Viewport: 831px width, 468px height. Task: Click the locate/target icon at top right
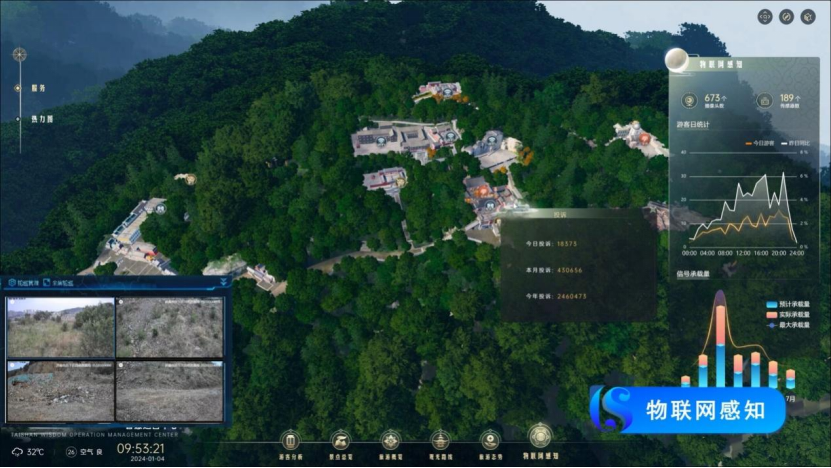(765, 17)
